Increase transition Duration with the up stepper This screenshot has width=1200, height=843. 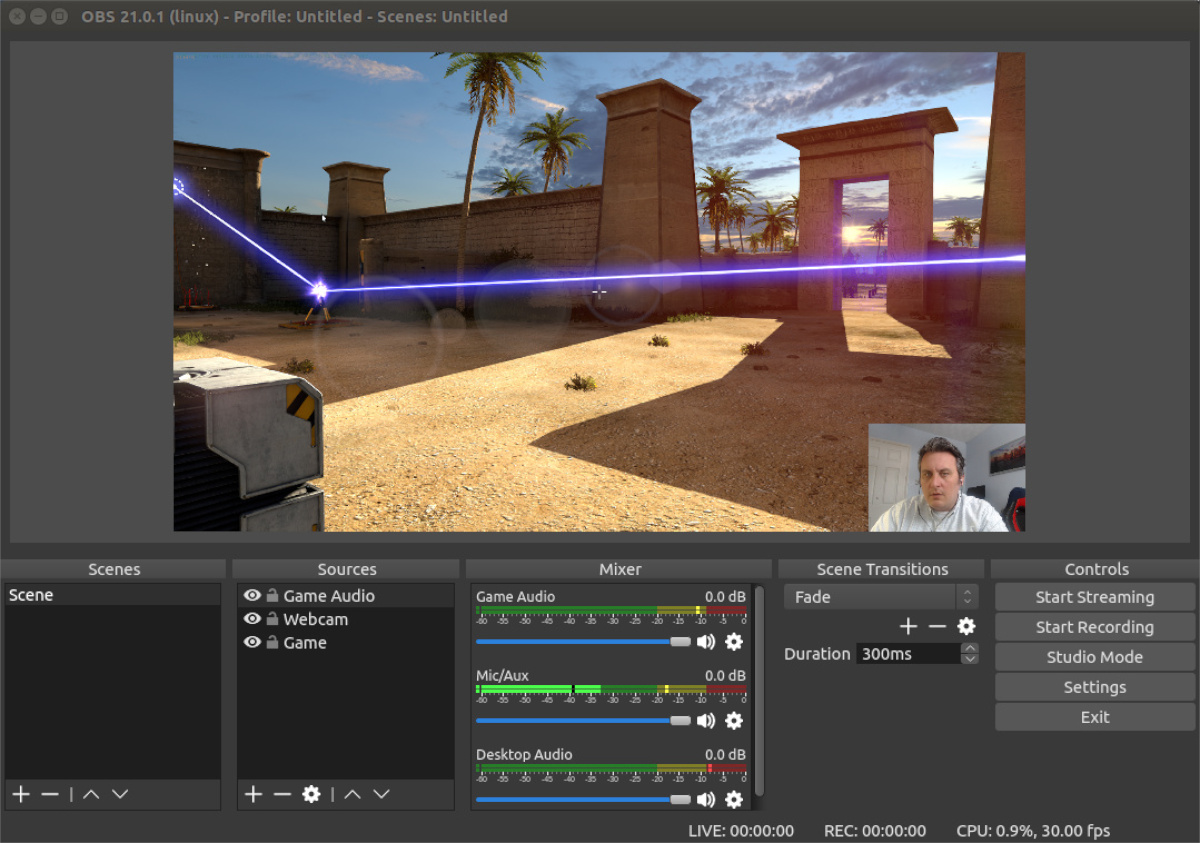[x=967, y=647]
